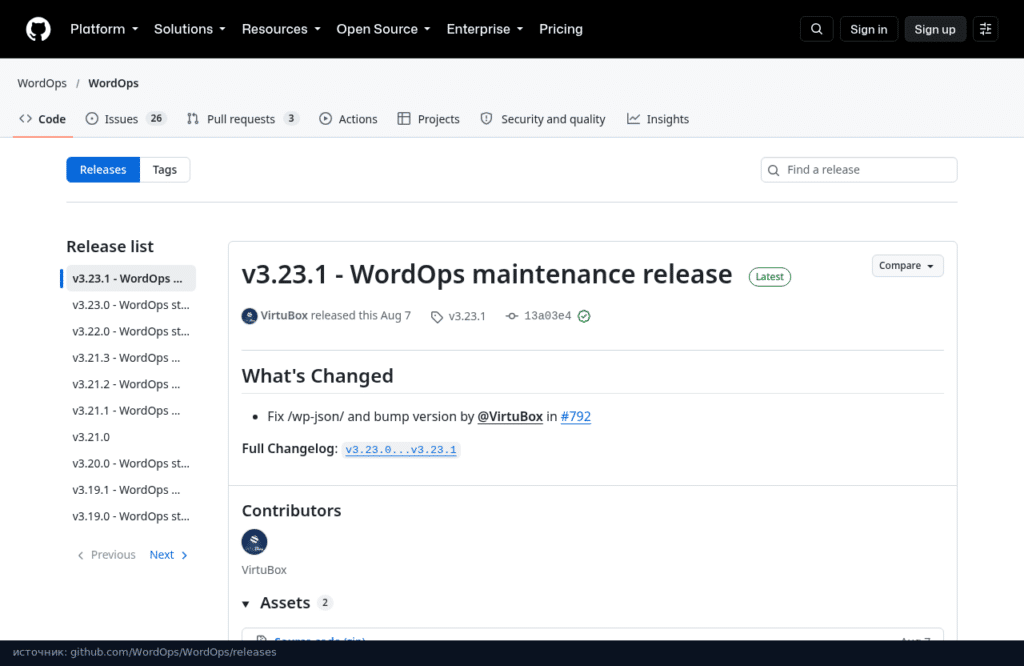Click the green verified checkmark icon
Viewport: 1024px width, 666px height.
(x=584, y=316)
